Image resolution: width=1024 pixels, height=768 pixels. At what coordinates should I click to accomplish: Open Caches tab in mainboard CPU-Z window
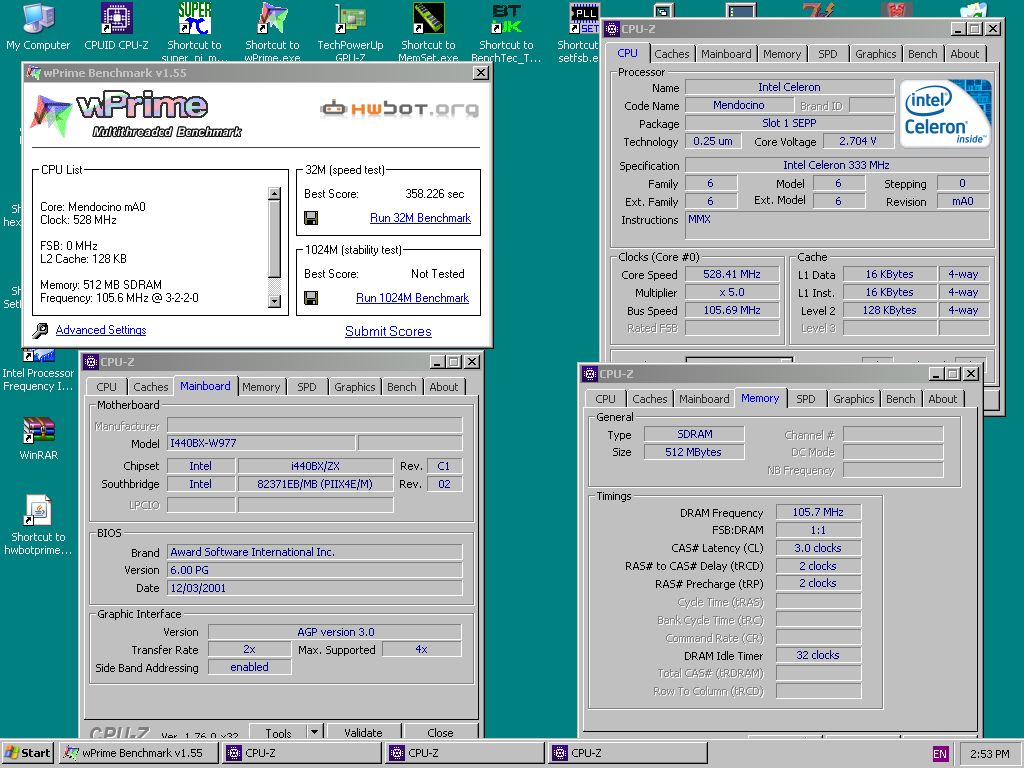[151, 387]
